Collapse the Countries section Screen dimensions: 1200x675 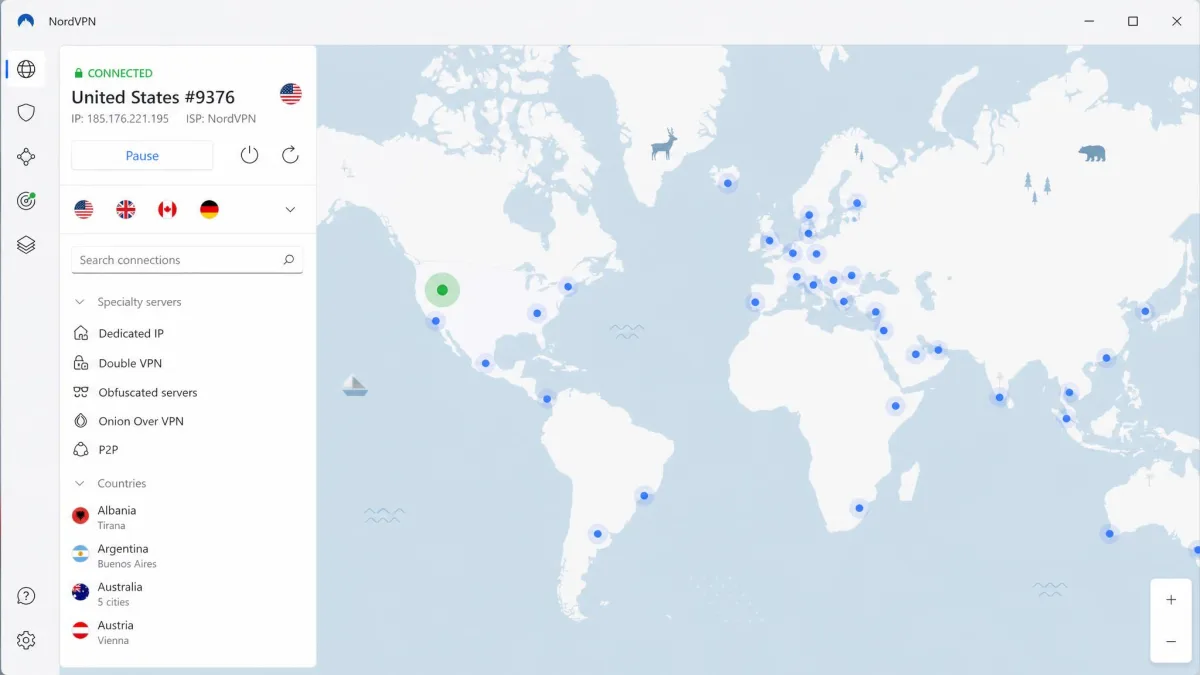[80, 483]
